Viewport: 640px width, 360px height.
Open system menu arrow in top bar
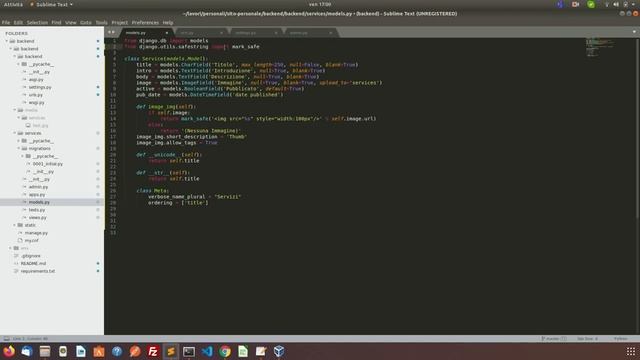point(633,4)
